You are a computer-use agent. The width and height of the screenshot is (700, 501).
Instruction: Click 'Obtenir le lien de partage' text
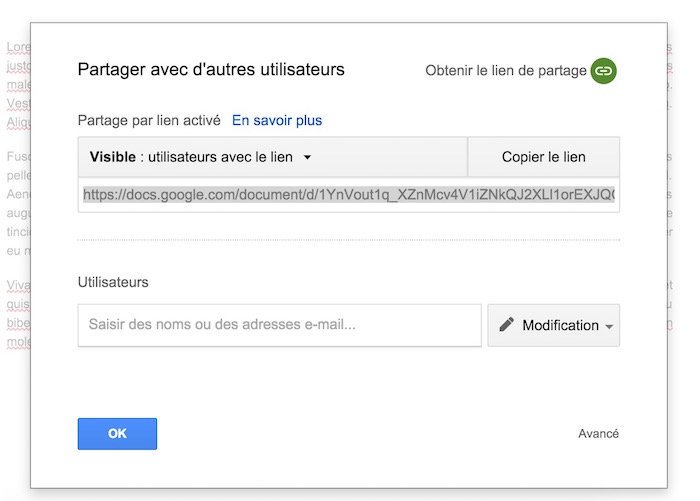(505, 70)
